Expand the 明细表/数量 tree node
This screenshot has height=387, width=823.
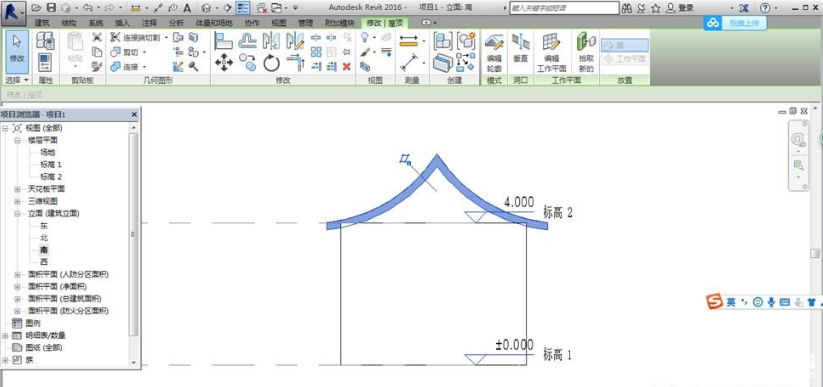point(5,336)
